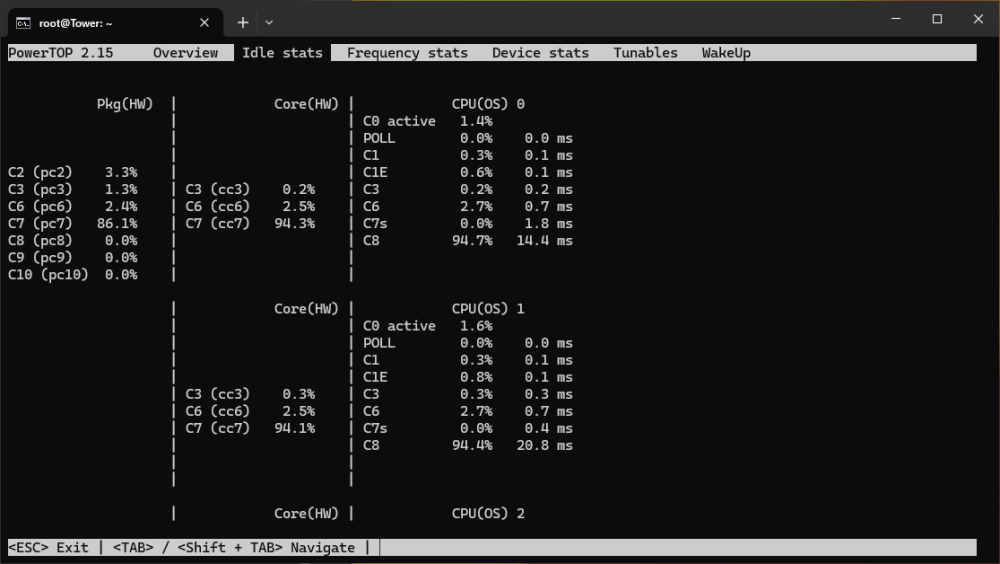Click the C8 94.4% 20.8 ms row
This screenshot has width=1000, height=564.
tap(467, 445)
